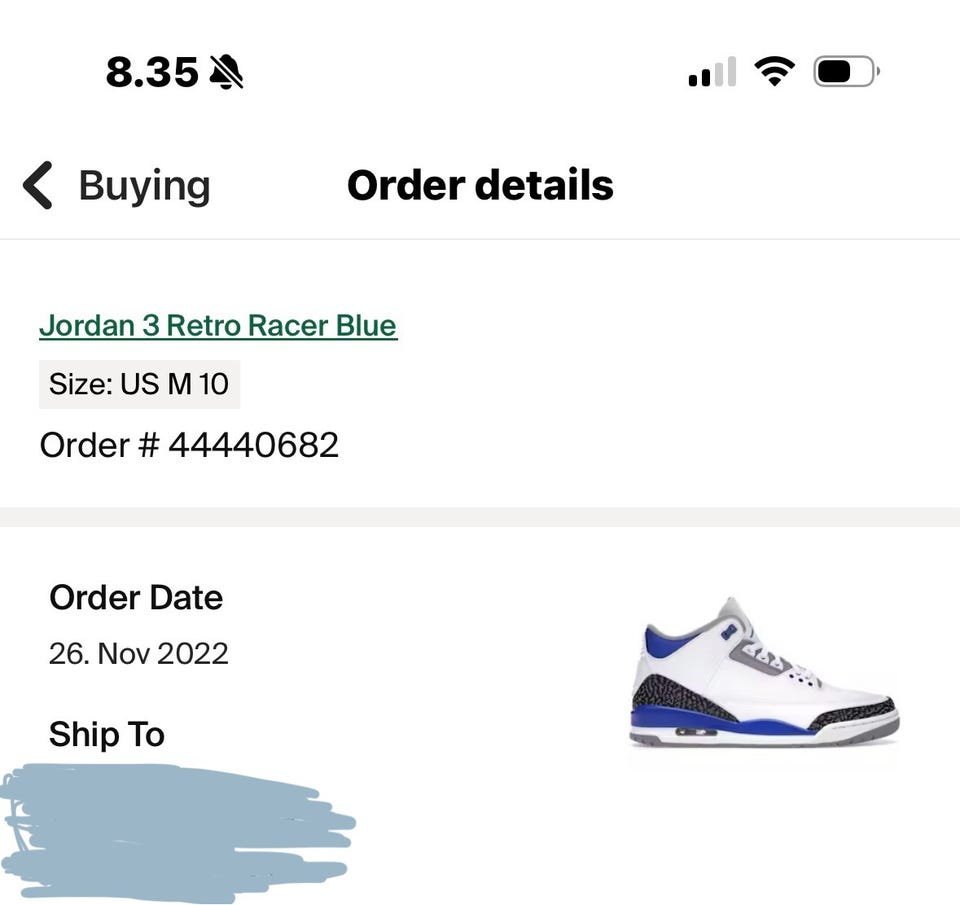Go back to the Buying screen label
The image size is (960, 905).
click(144, 186)
